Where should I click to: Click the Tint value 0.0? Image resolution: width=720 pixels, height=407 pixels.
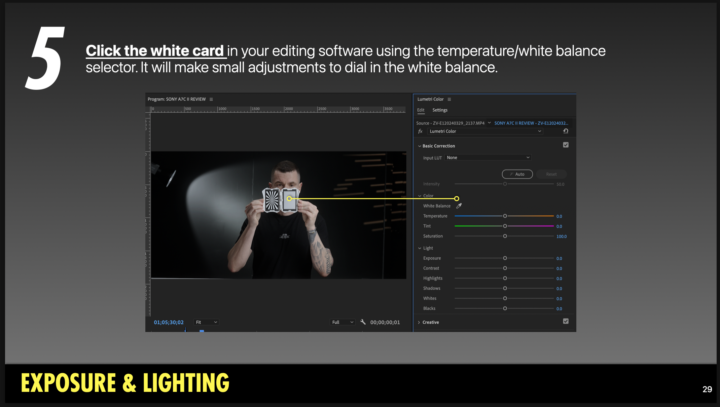pyautogui.click(x=559, y=226)
